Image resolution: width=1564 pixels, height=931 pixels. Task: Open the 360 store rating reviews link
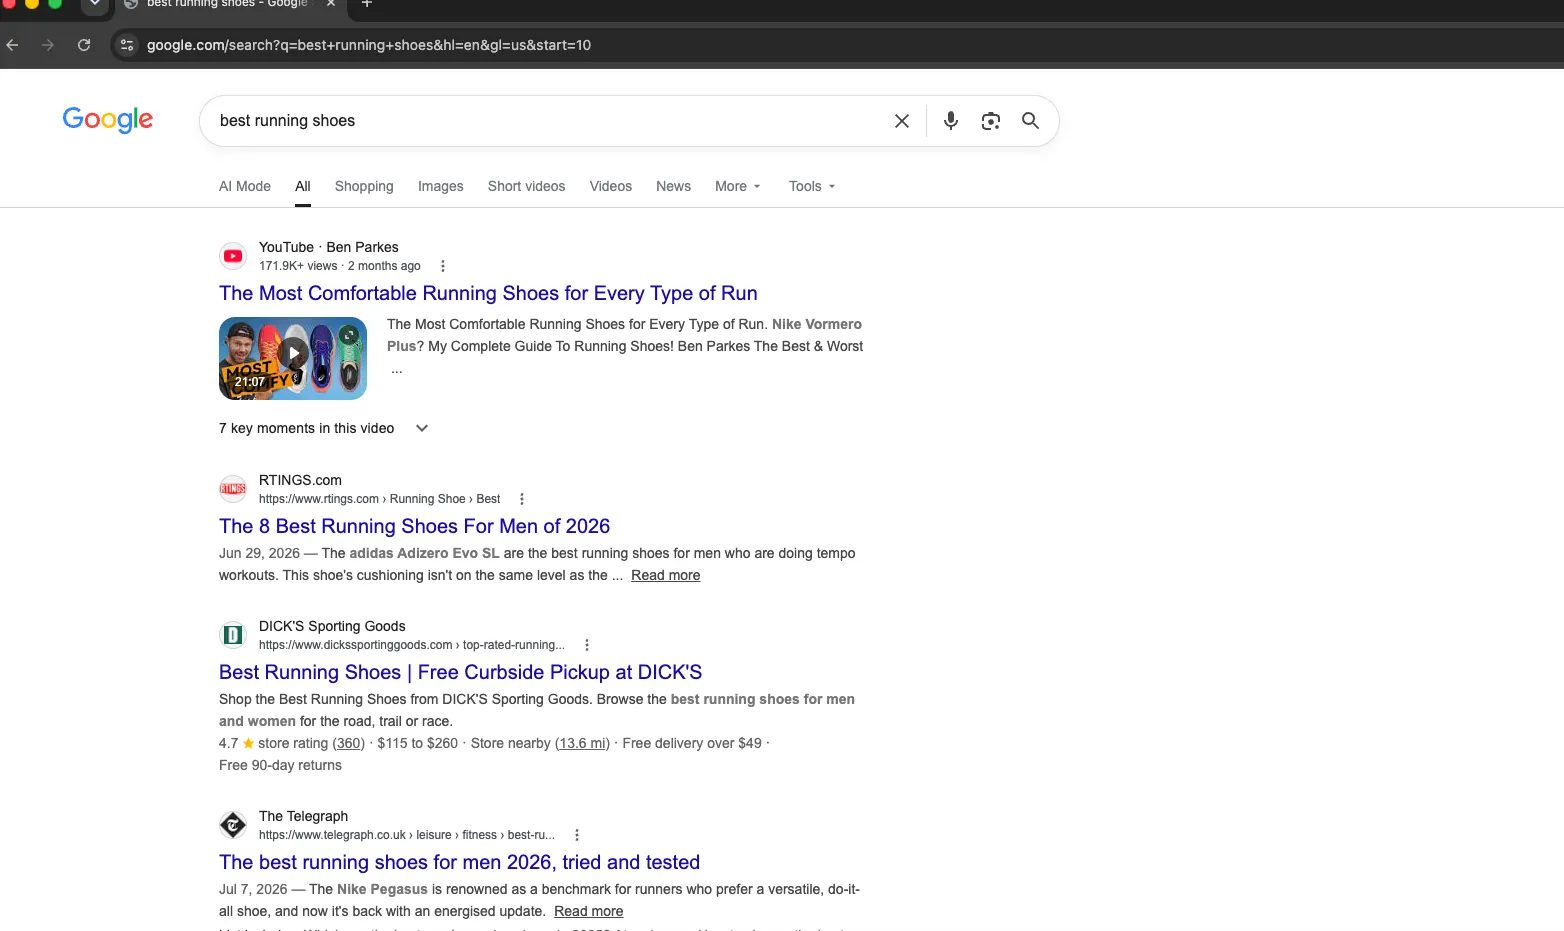click(x=349, y=743)
